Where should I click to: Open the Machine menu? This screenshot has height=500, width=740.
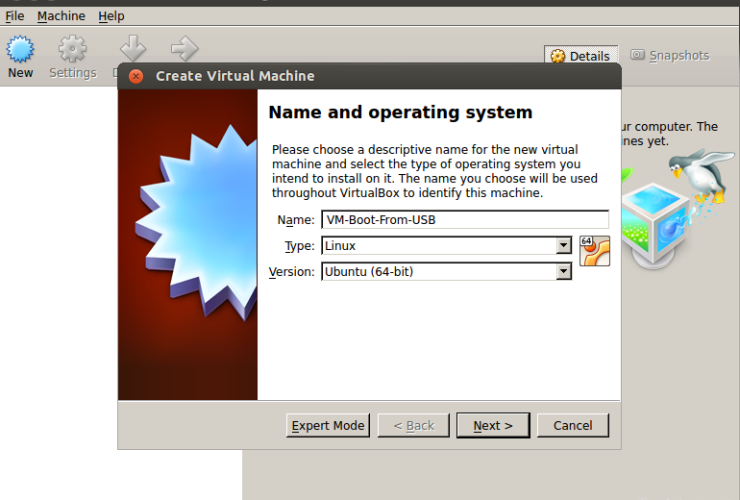click(x=61, y=16)
